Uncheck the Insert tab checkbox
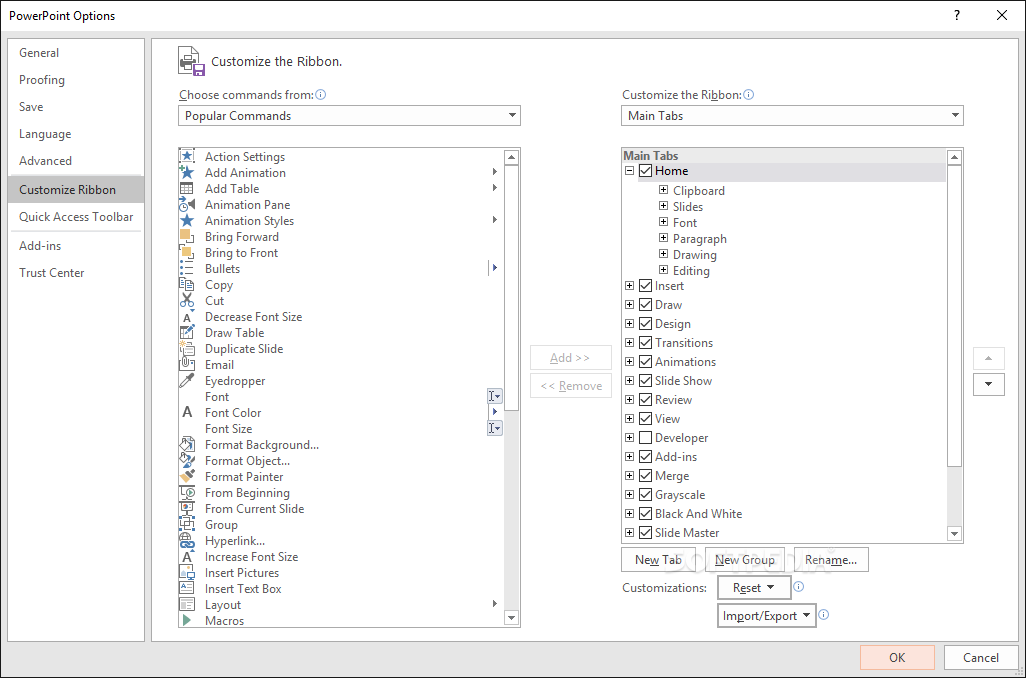This screenshot has height=678, width=1026. click(x=645, y=286)
